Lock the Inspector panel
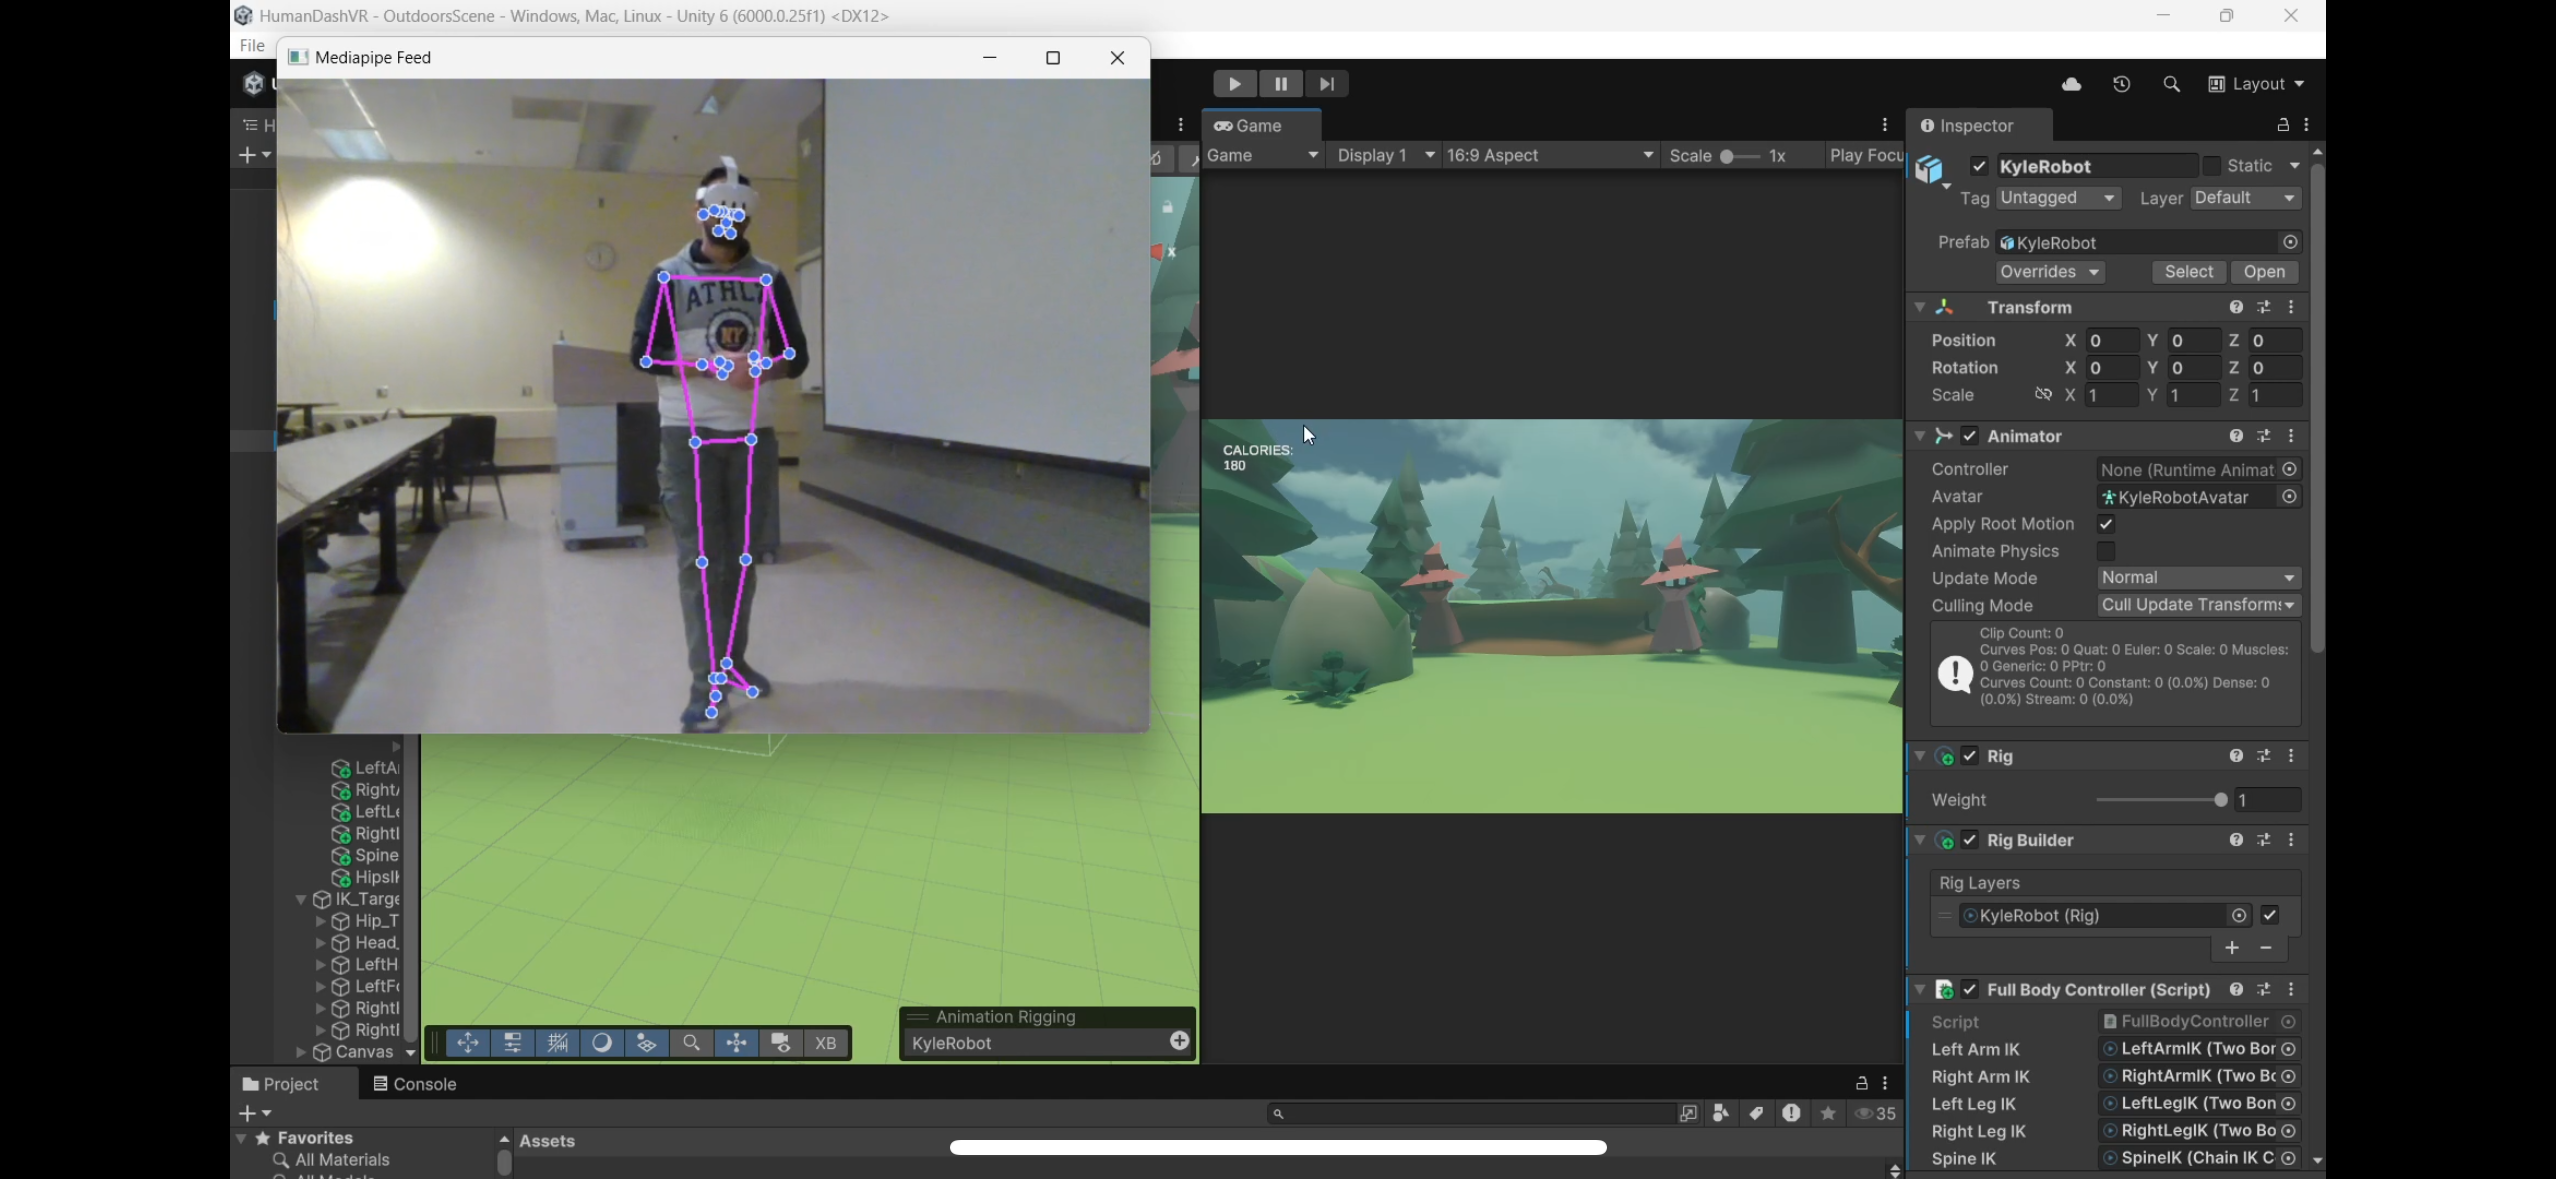The image size is (2556, 1179). click(2283, 125)
